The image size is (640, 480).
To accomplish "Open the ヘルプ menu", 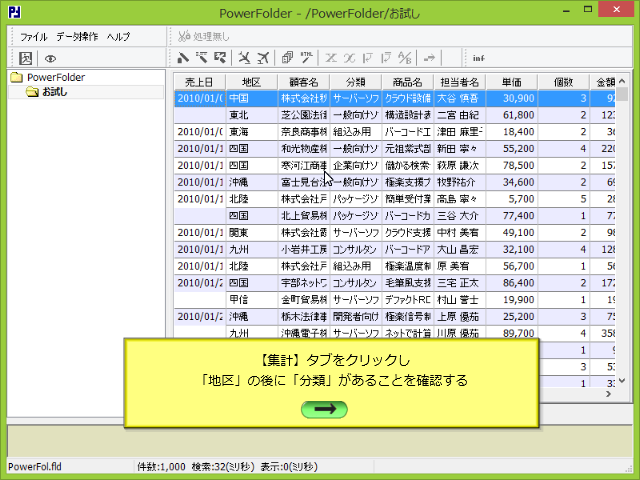I will point(118,37).
